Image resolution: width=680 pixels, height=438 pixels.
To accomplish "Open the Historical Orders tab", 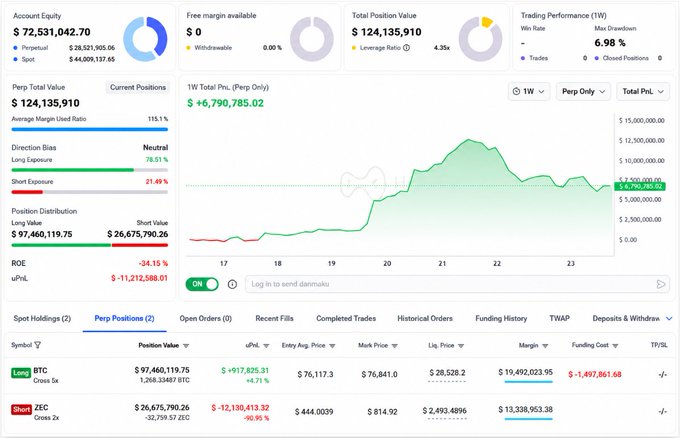I will [425, 318].
